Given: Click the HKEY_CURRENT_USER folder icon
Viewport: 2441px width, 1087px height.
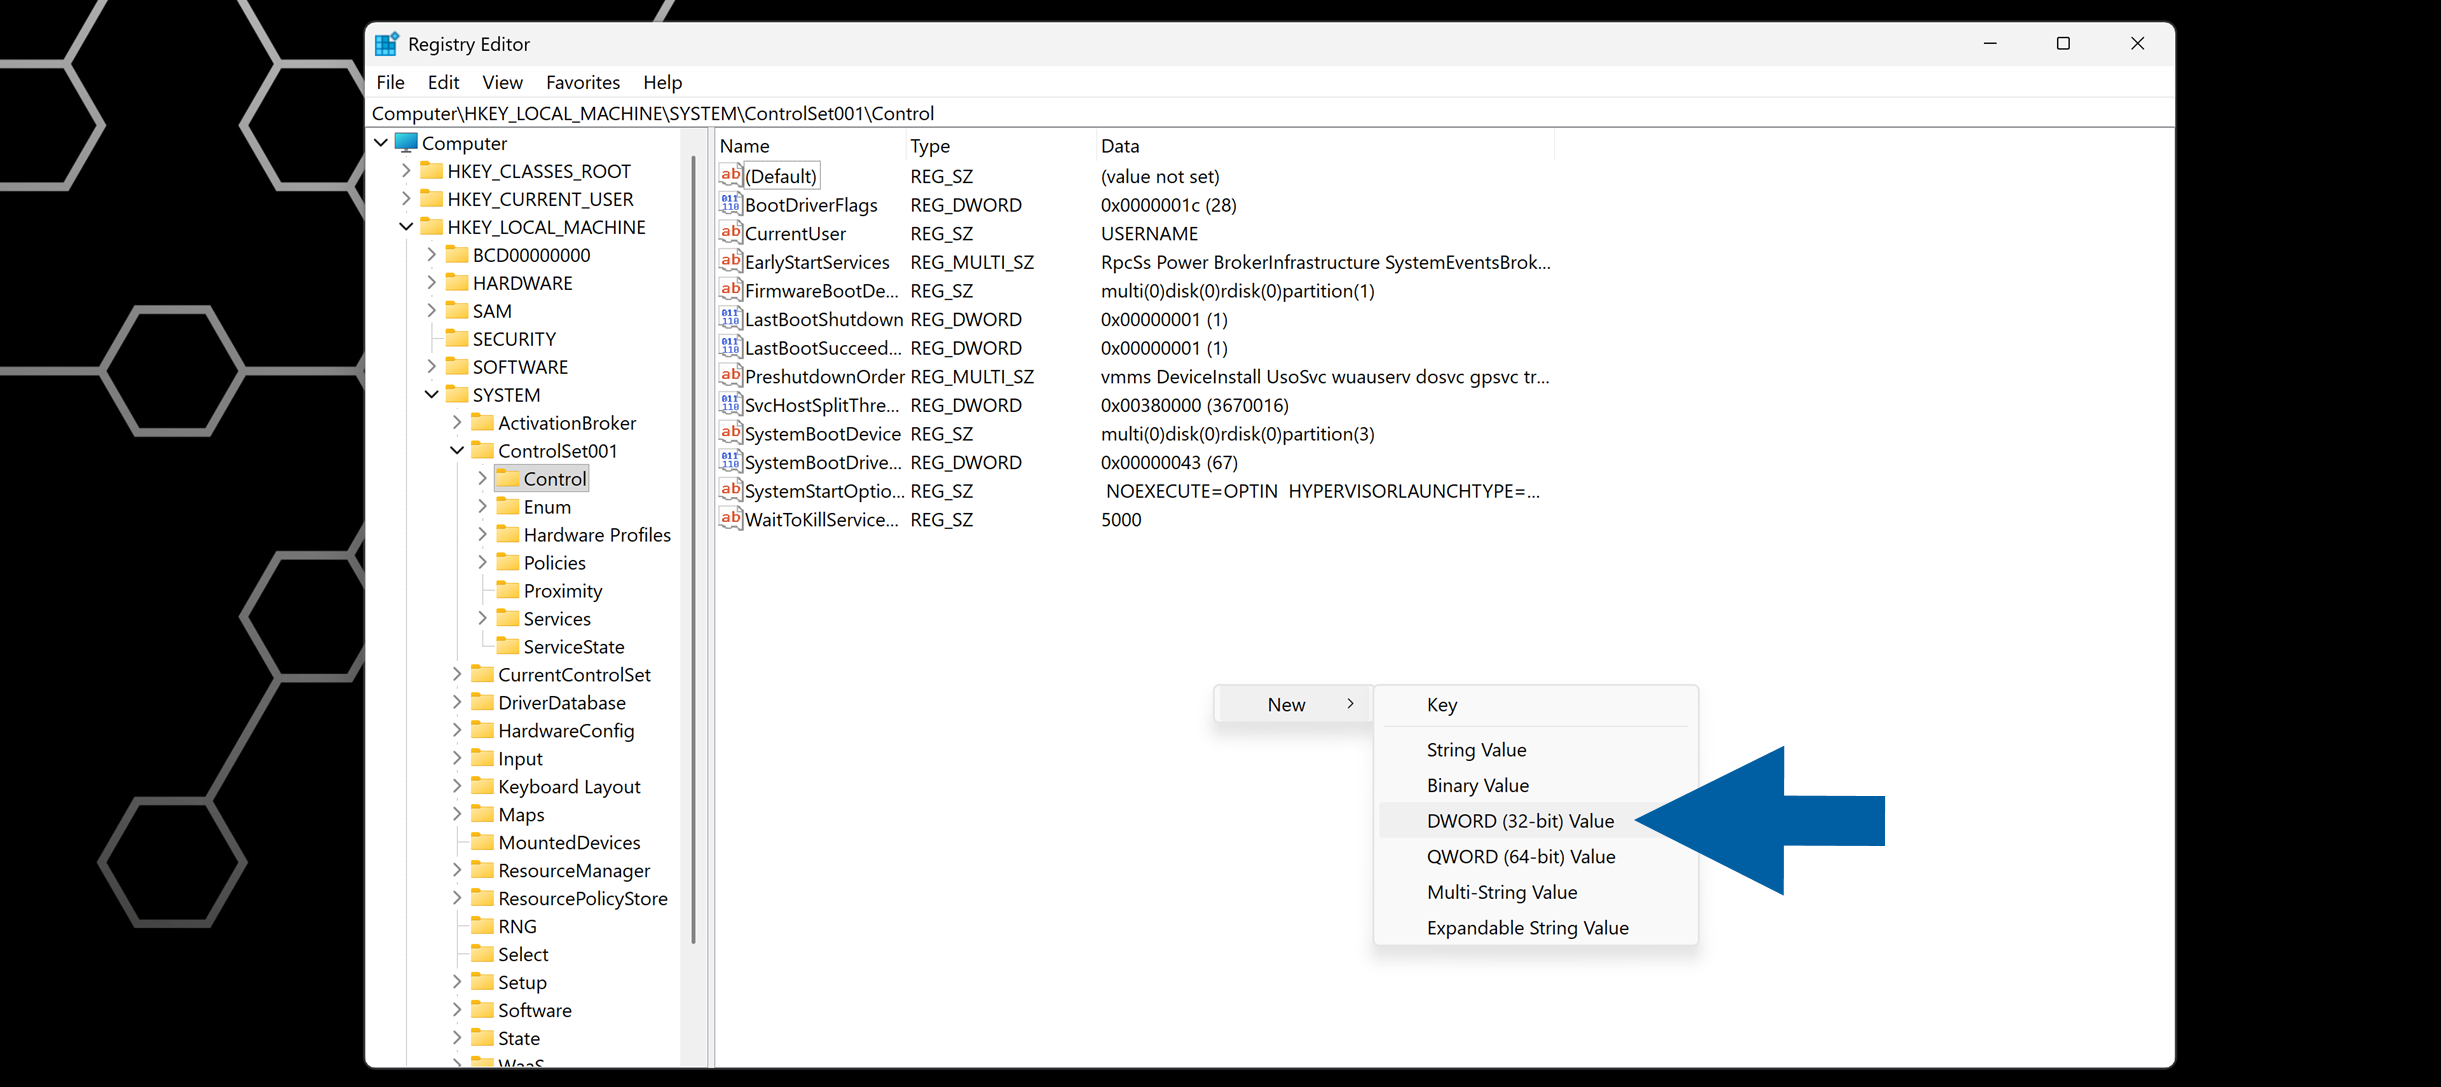Looking at the screenshot, I should coord(432,199).
